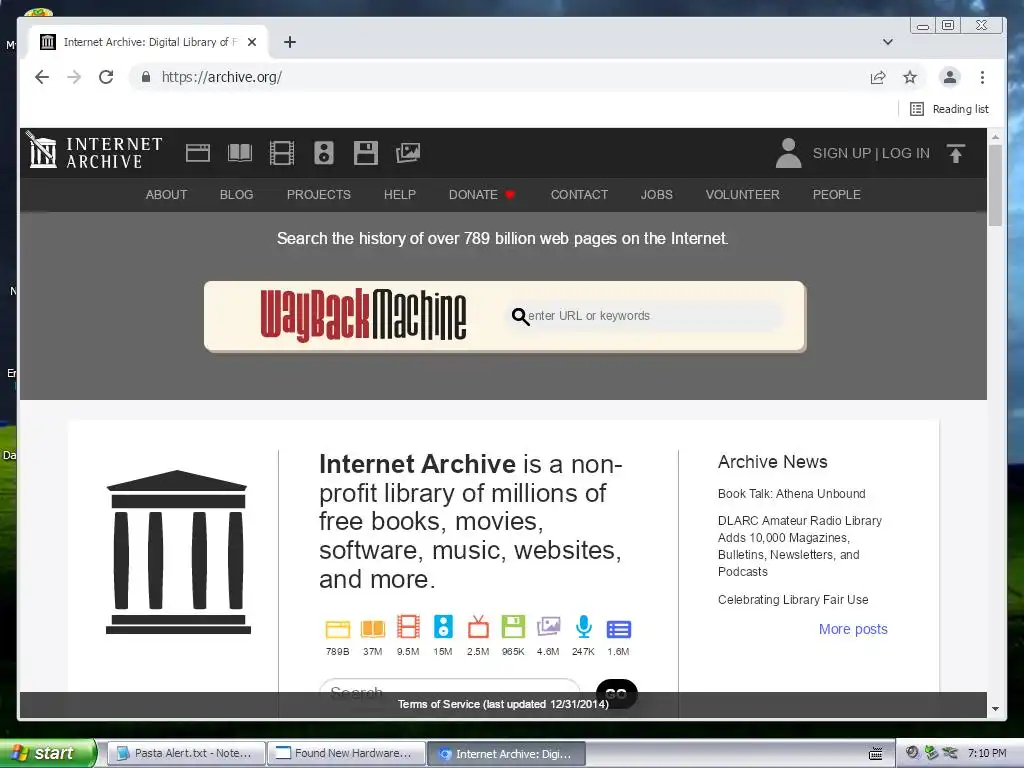This screenshot has height=768, width=1024.
Task: Open the ABOUT menu item
Action: tap(166, 195)
